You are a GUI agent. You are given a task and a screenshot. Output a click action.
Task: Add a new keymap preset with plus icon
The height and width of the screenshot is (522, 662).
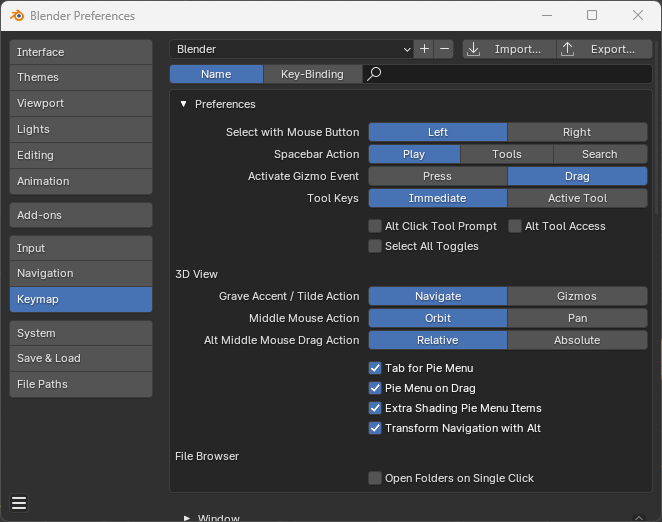[x=424, y=49]
